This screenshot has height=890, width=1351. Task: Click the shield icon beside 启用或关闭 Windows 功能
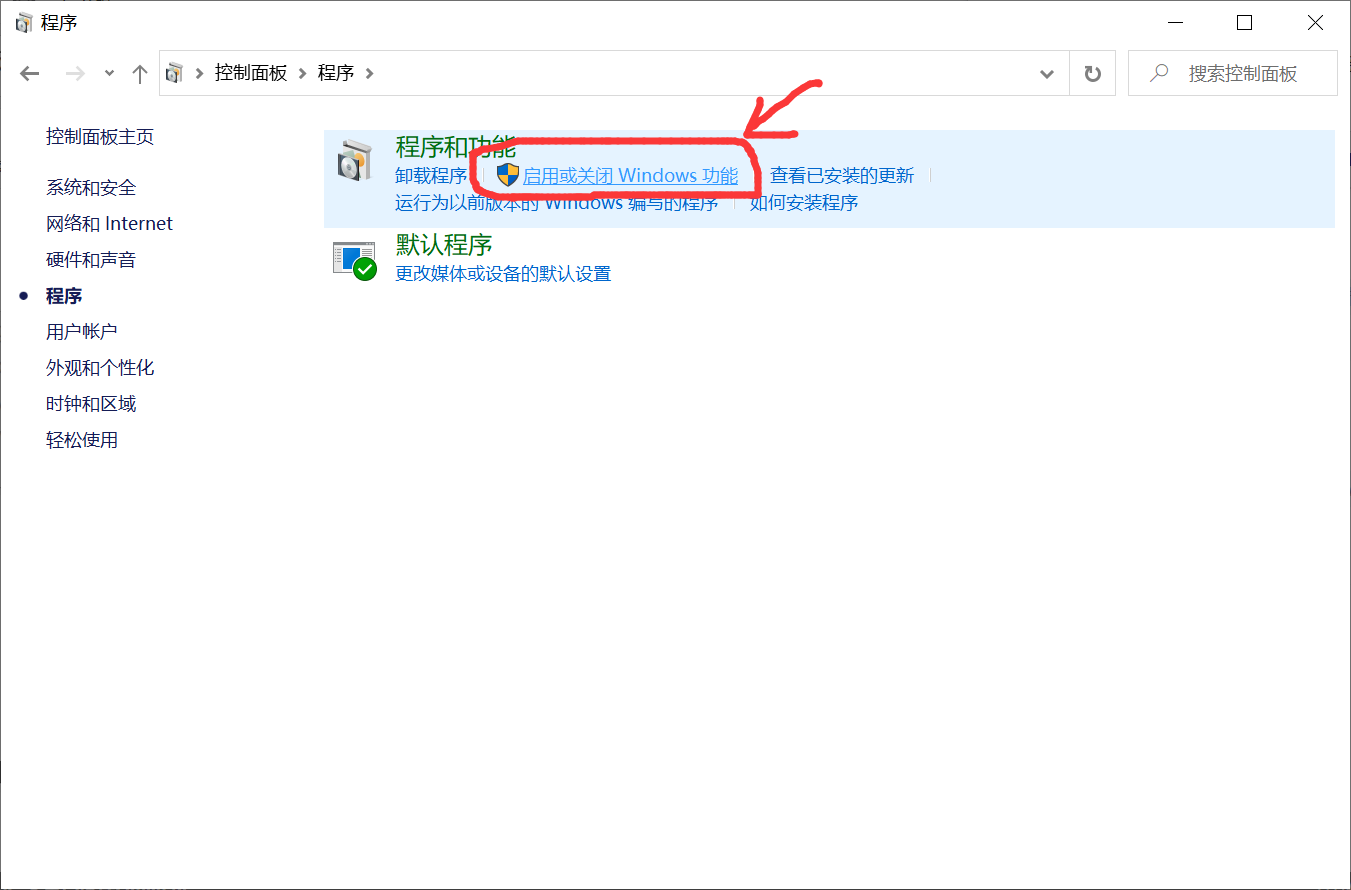click(x=508, y=176)
